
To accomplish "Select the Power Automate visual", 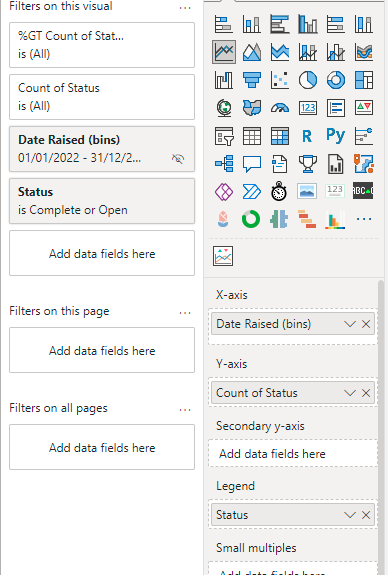I will (x=252, y=191).
